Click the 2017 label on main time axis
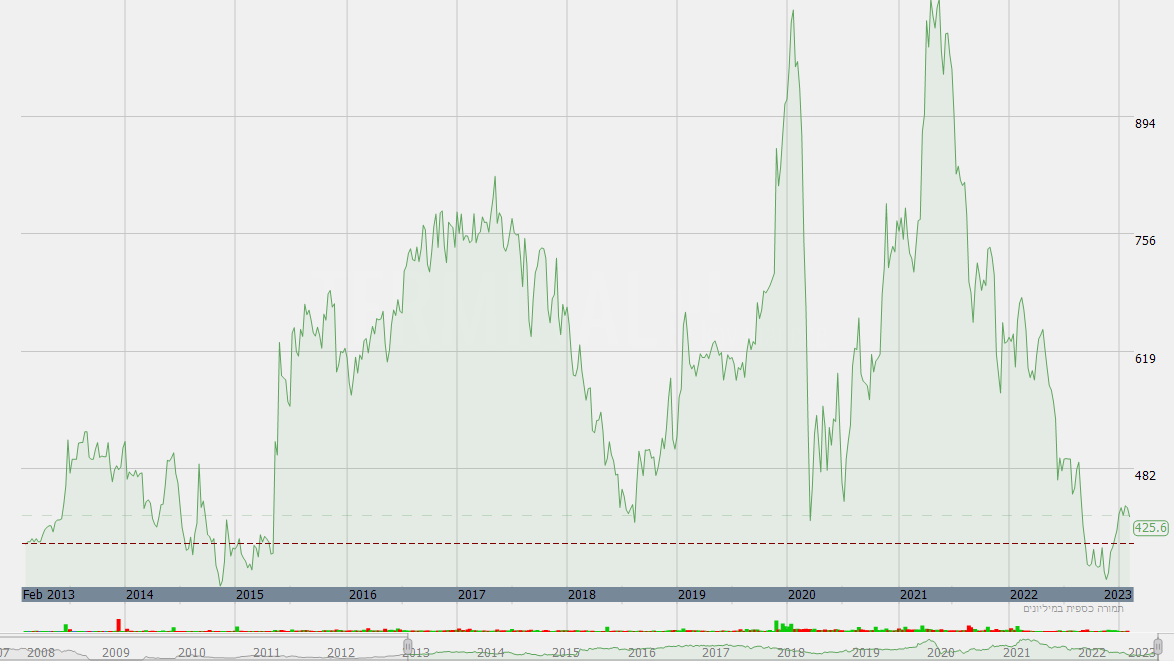 click(472, 594)
